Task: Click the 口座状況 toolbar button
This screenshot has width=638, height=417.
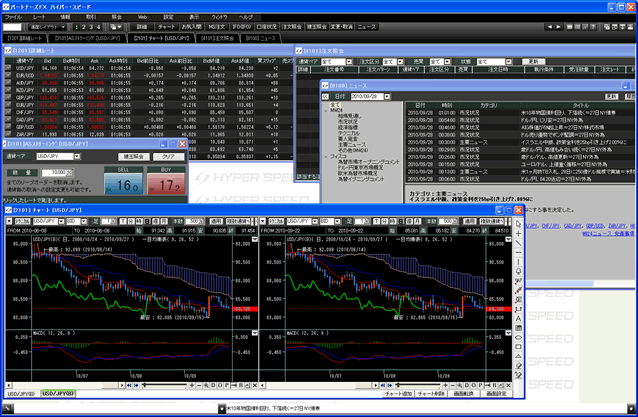Action: point(267,27)
